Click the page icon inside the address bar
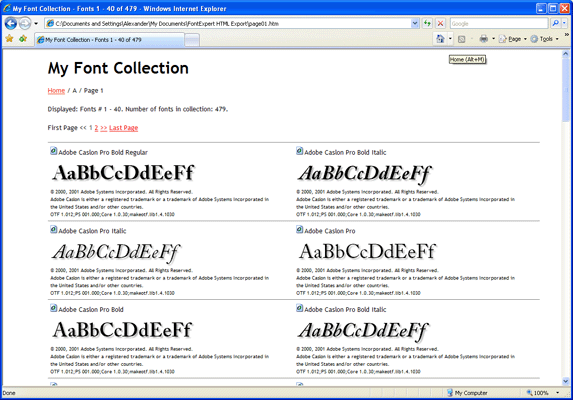The image size is (573, 400). coord(50,24)
